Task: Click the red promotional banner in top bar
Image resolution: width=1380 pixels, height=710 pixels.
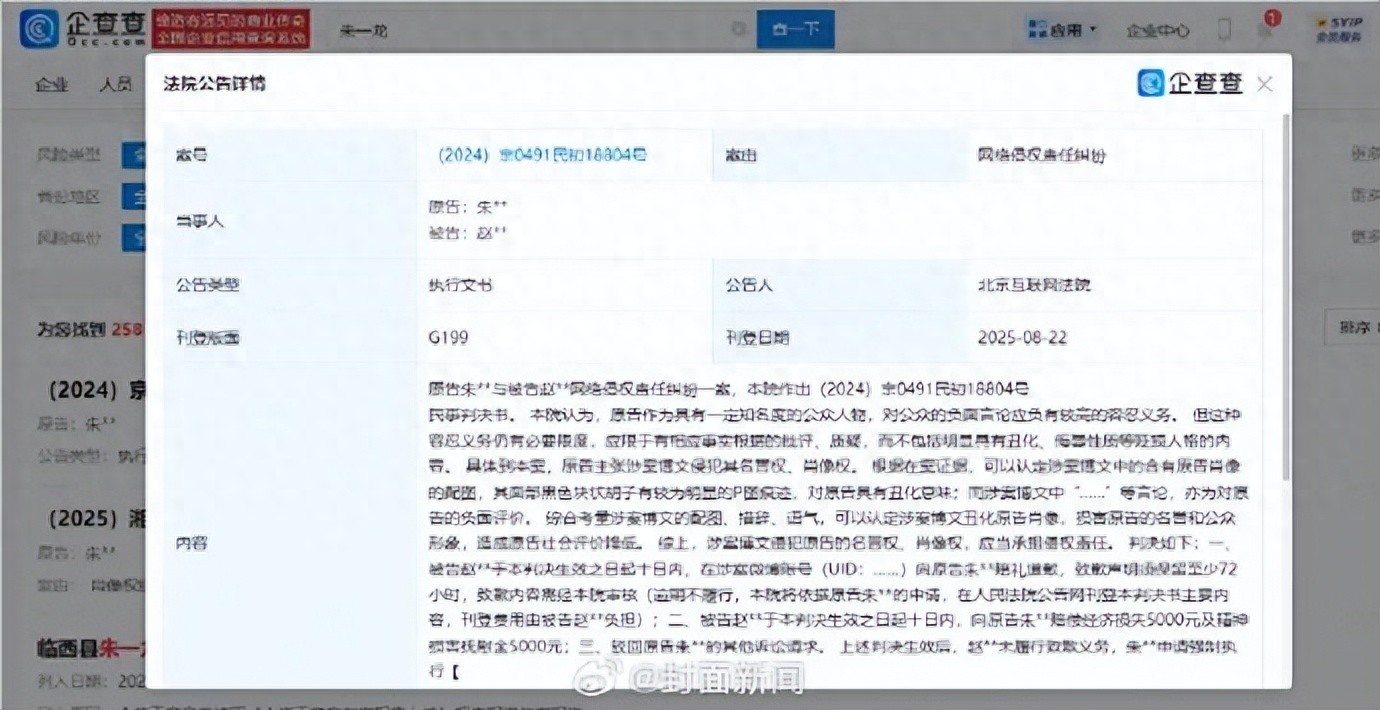Action: [228, 28]
